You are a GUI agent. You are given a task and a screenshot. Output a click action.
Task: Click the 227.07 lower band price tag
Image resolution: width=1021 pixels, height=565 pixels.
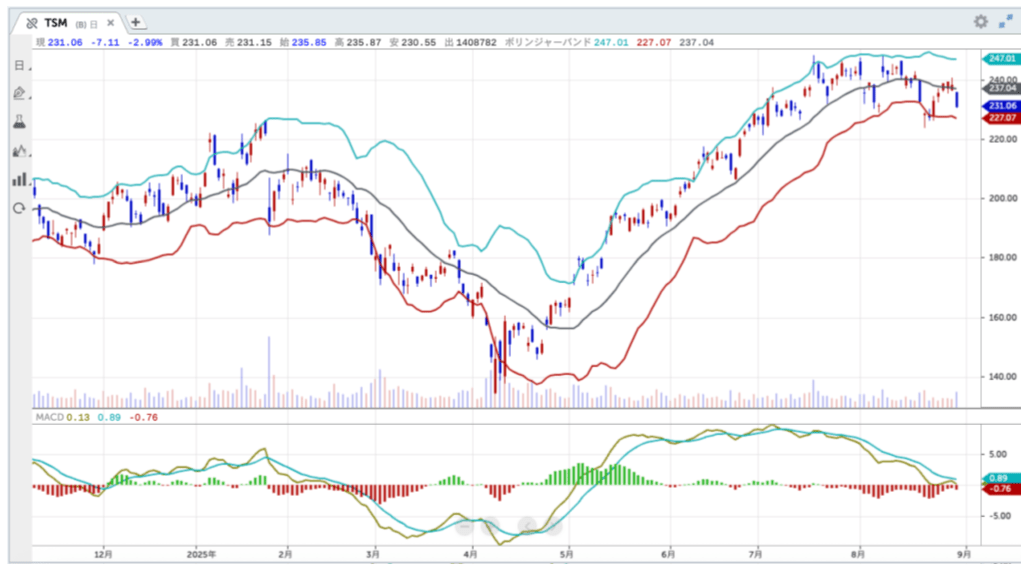tap(1000, 118)
